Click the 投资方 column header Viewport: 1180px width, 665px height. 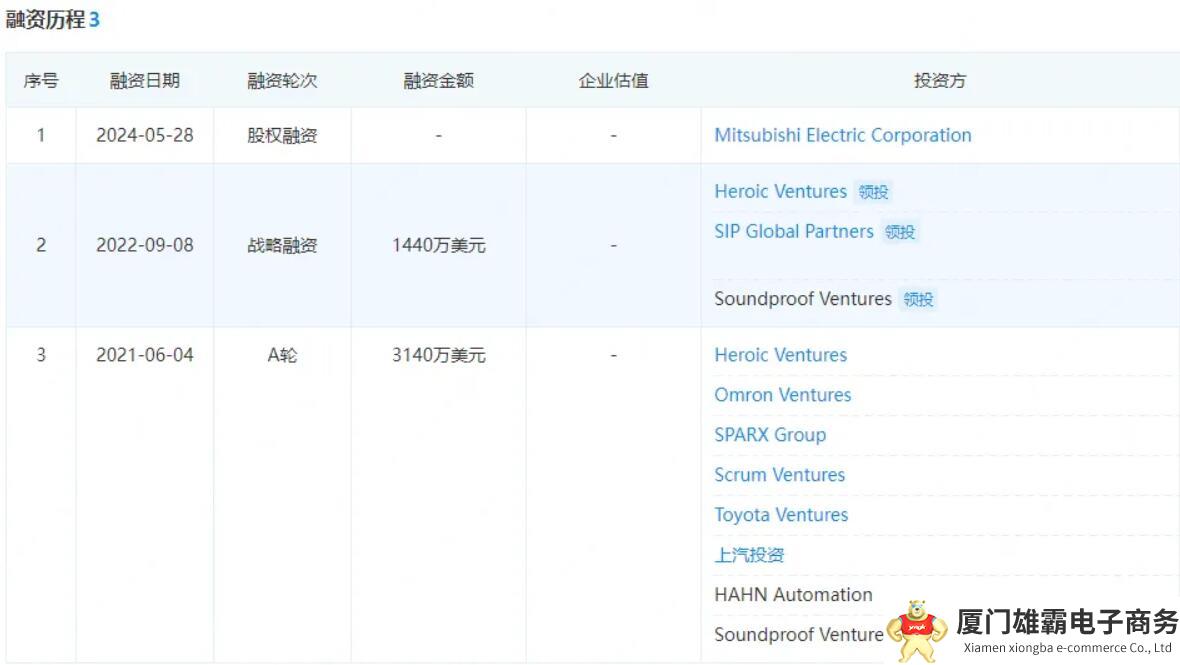click(x=939, y=81)
